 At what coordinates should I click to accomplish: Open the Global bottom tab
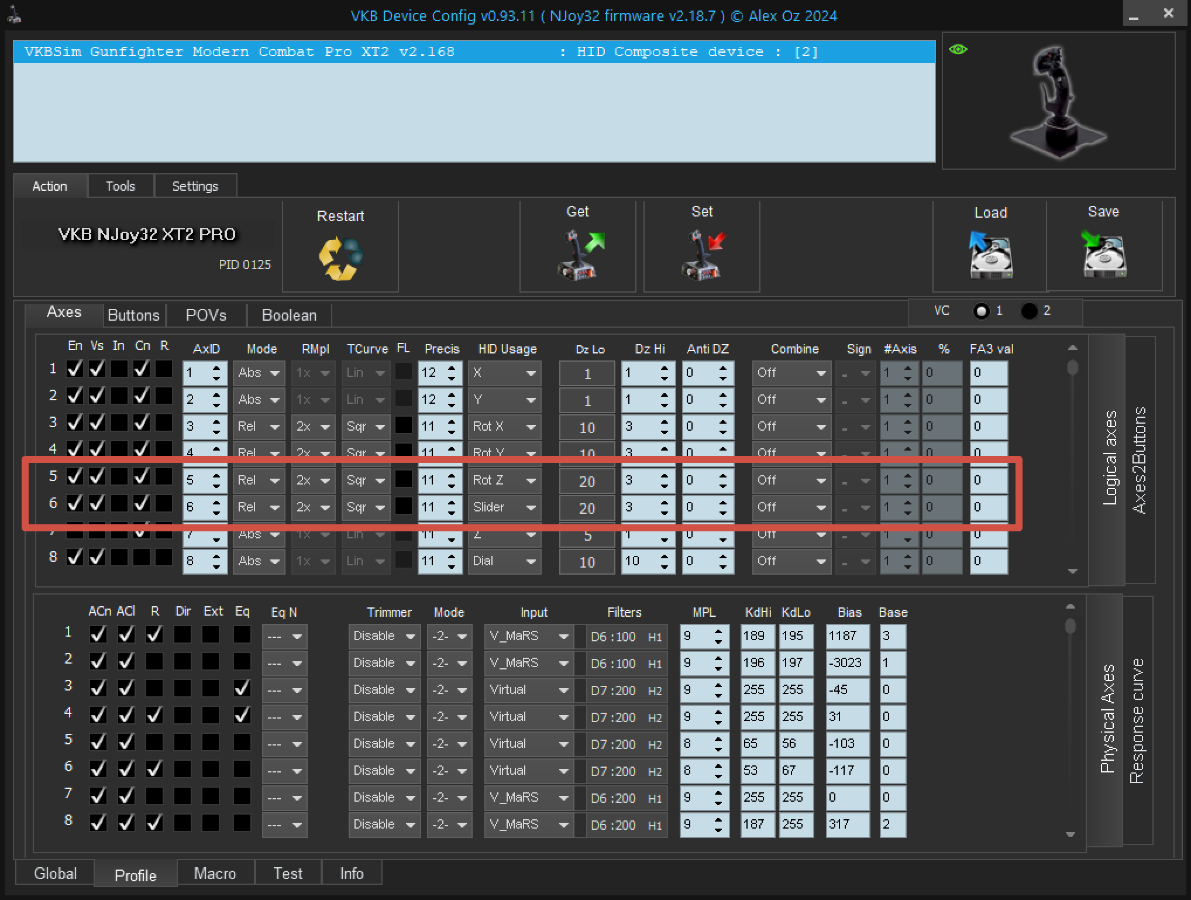click(55, 873)
